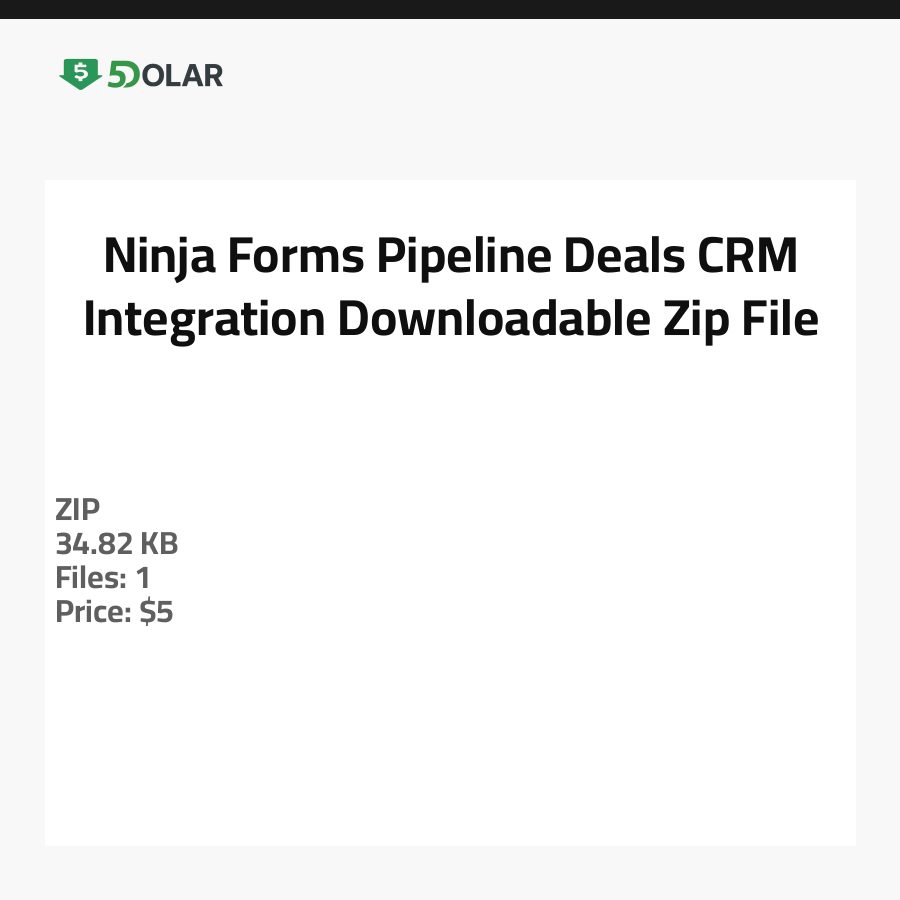Click the 34.82 KB file size text
This screenshot has width=900, height=900.
point(117,544)
